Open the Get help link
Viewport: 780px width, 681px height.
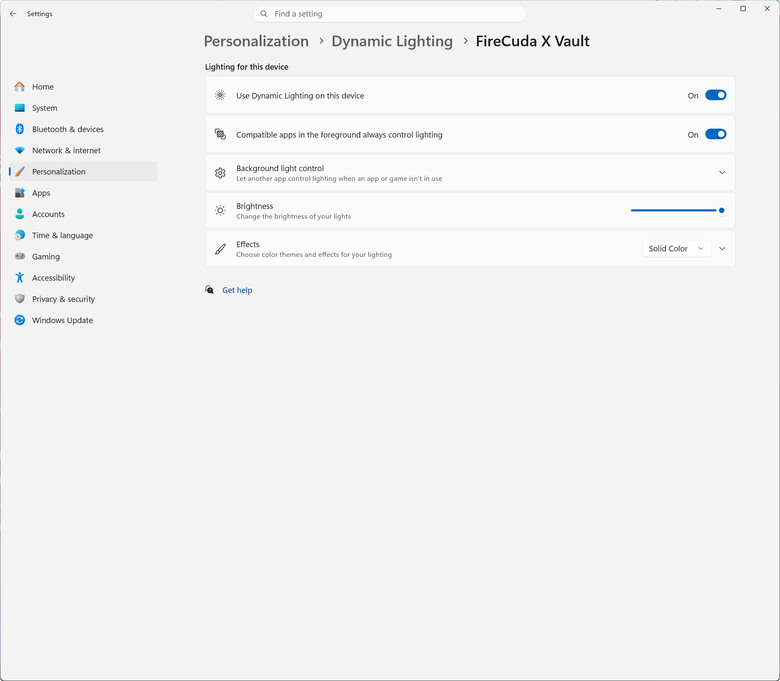point(237,290)
